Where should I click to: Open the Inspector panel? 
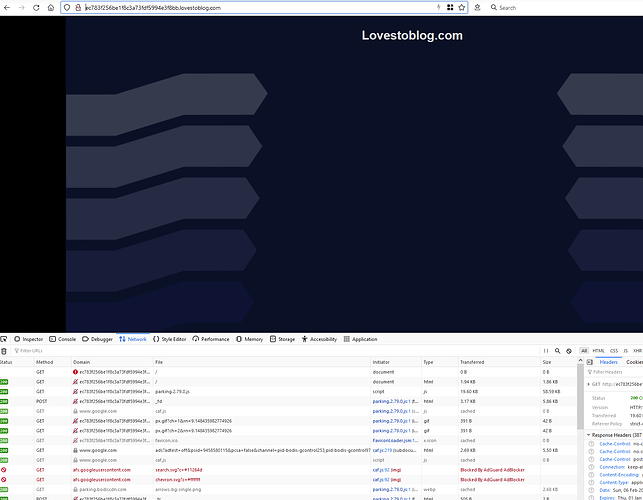point(28,339)
